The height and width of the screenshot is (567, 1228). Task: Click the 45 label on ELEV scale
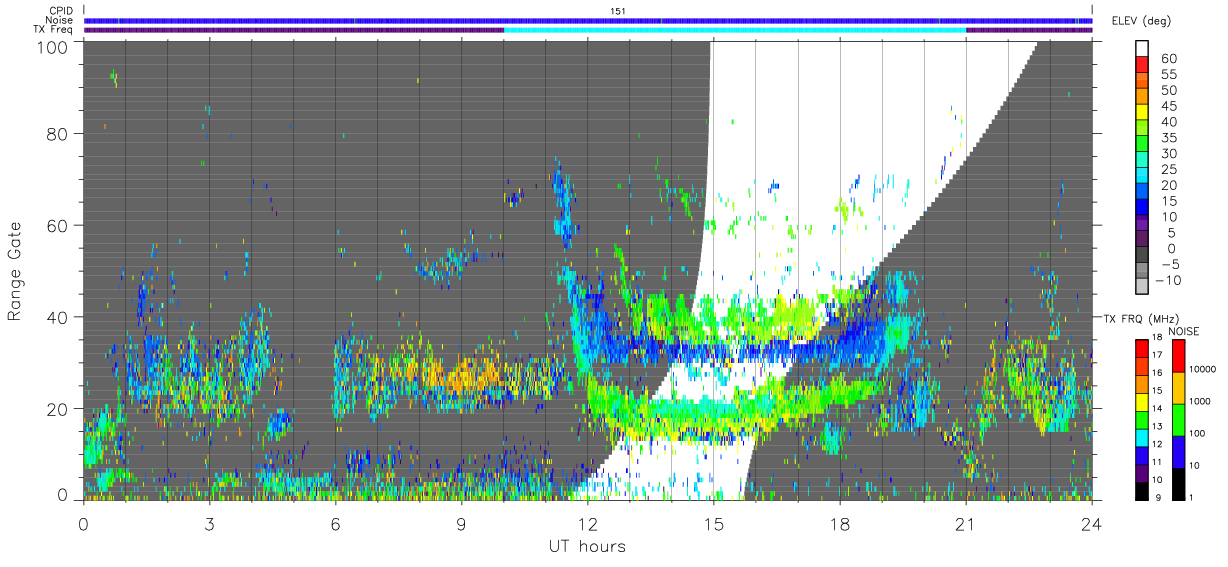1167,106
